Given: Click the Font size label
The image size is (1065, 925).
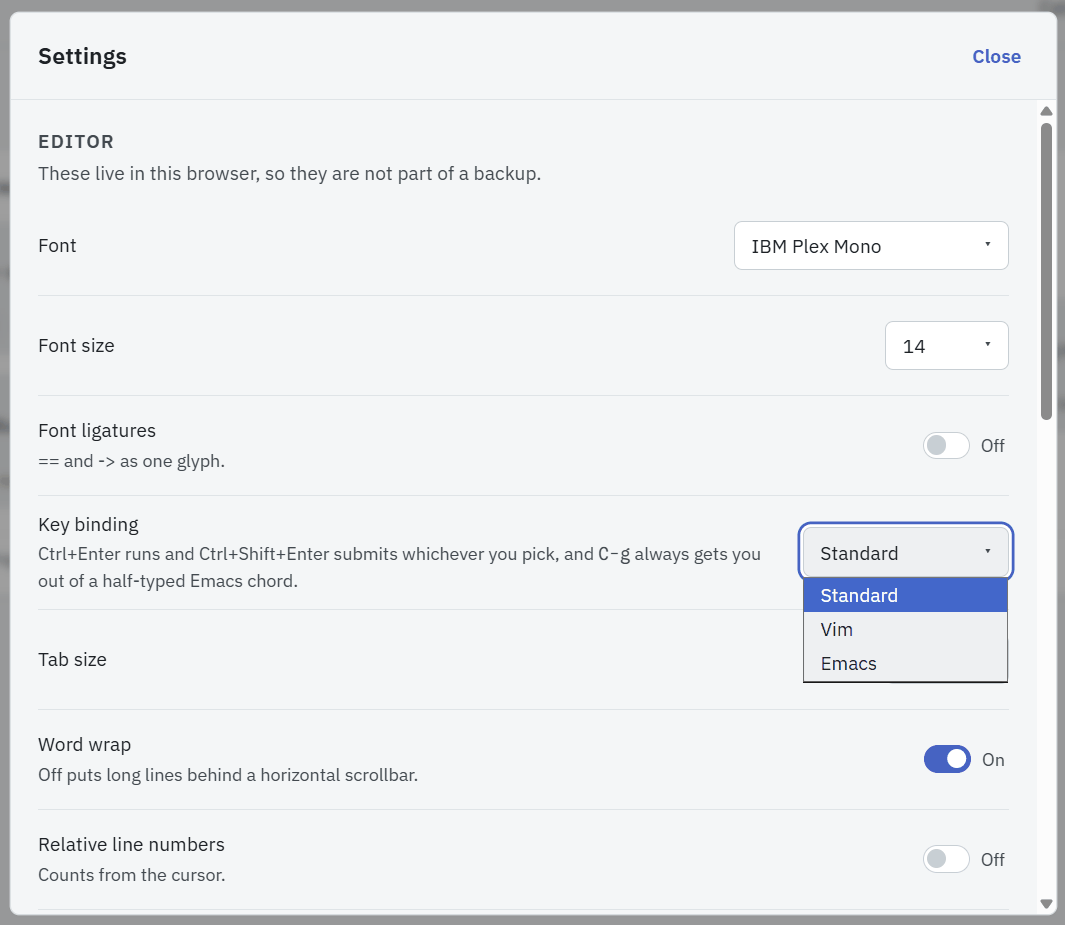Looking at the screenshot, I should tap(76, 346).
